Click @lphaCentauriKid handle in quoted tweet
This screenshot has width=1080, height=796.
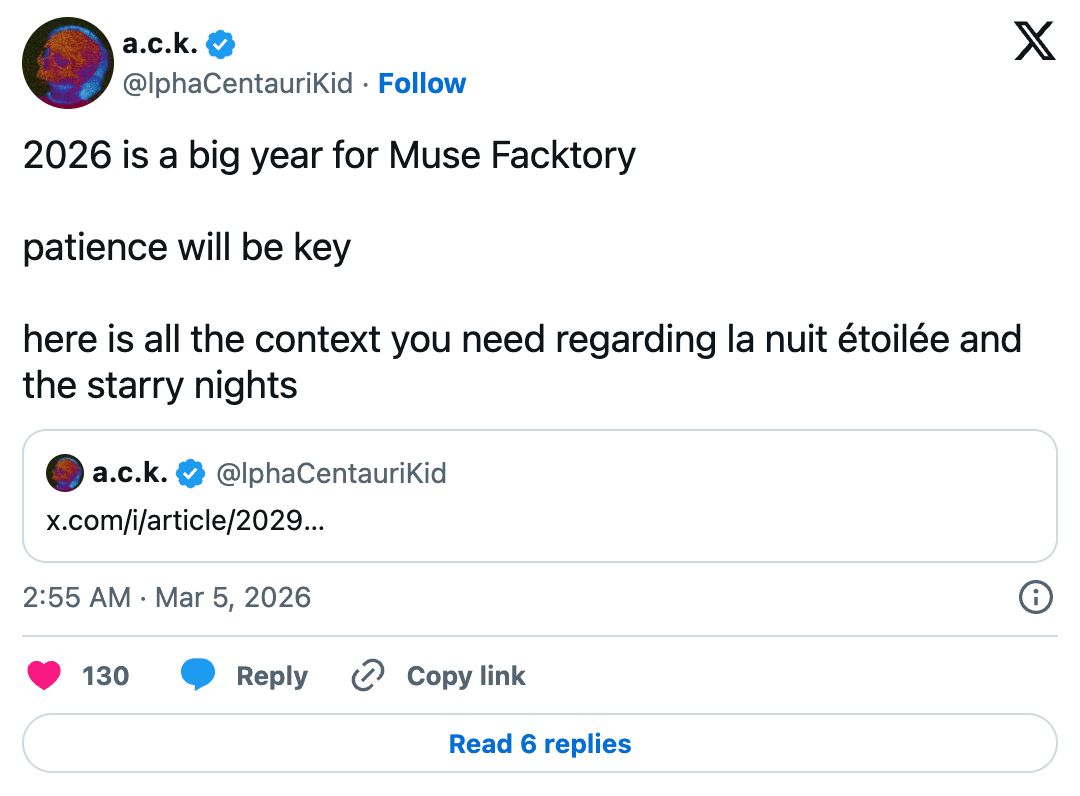331,473
